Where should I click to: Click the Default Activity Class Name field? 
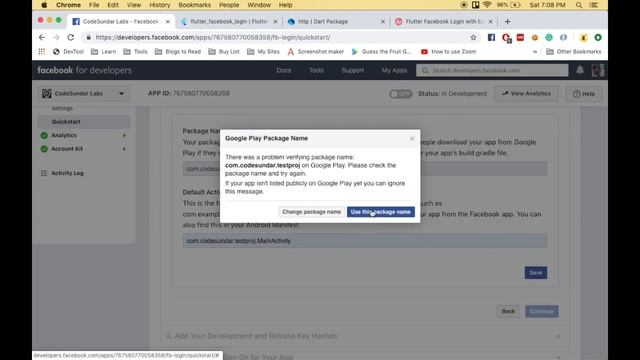(x=365, y=241)
